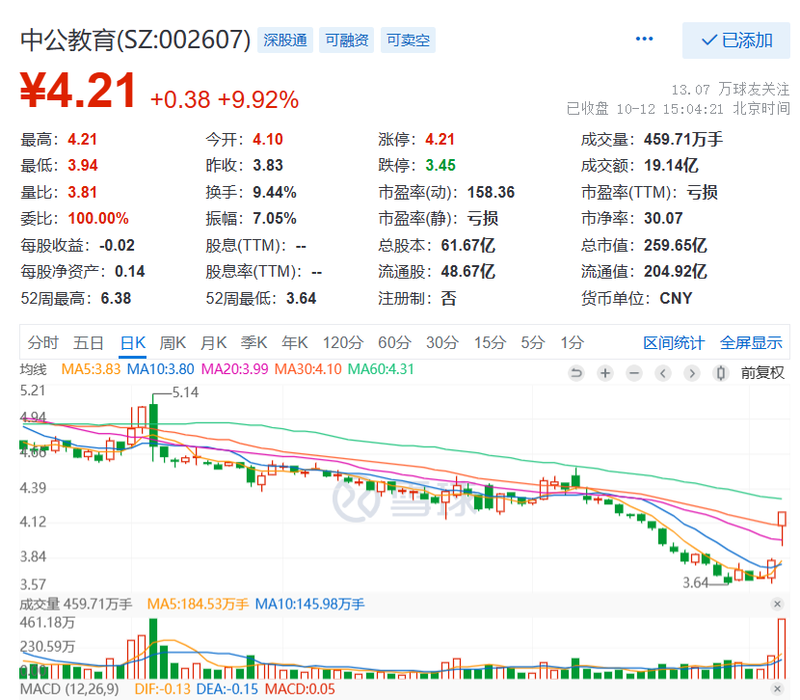Select the 月K chart tab

213,342
